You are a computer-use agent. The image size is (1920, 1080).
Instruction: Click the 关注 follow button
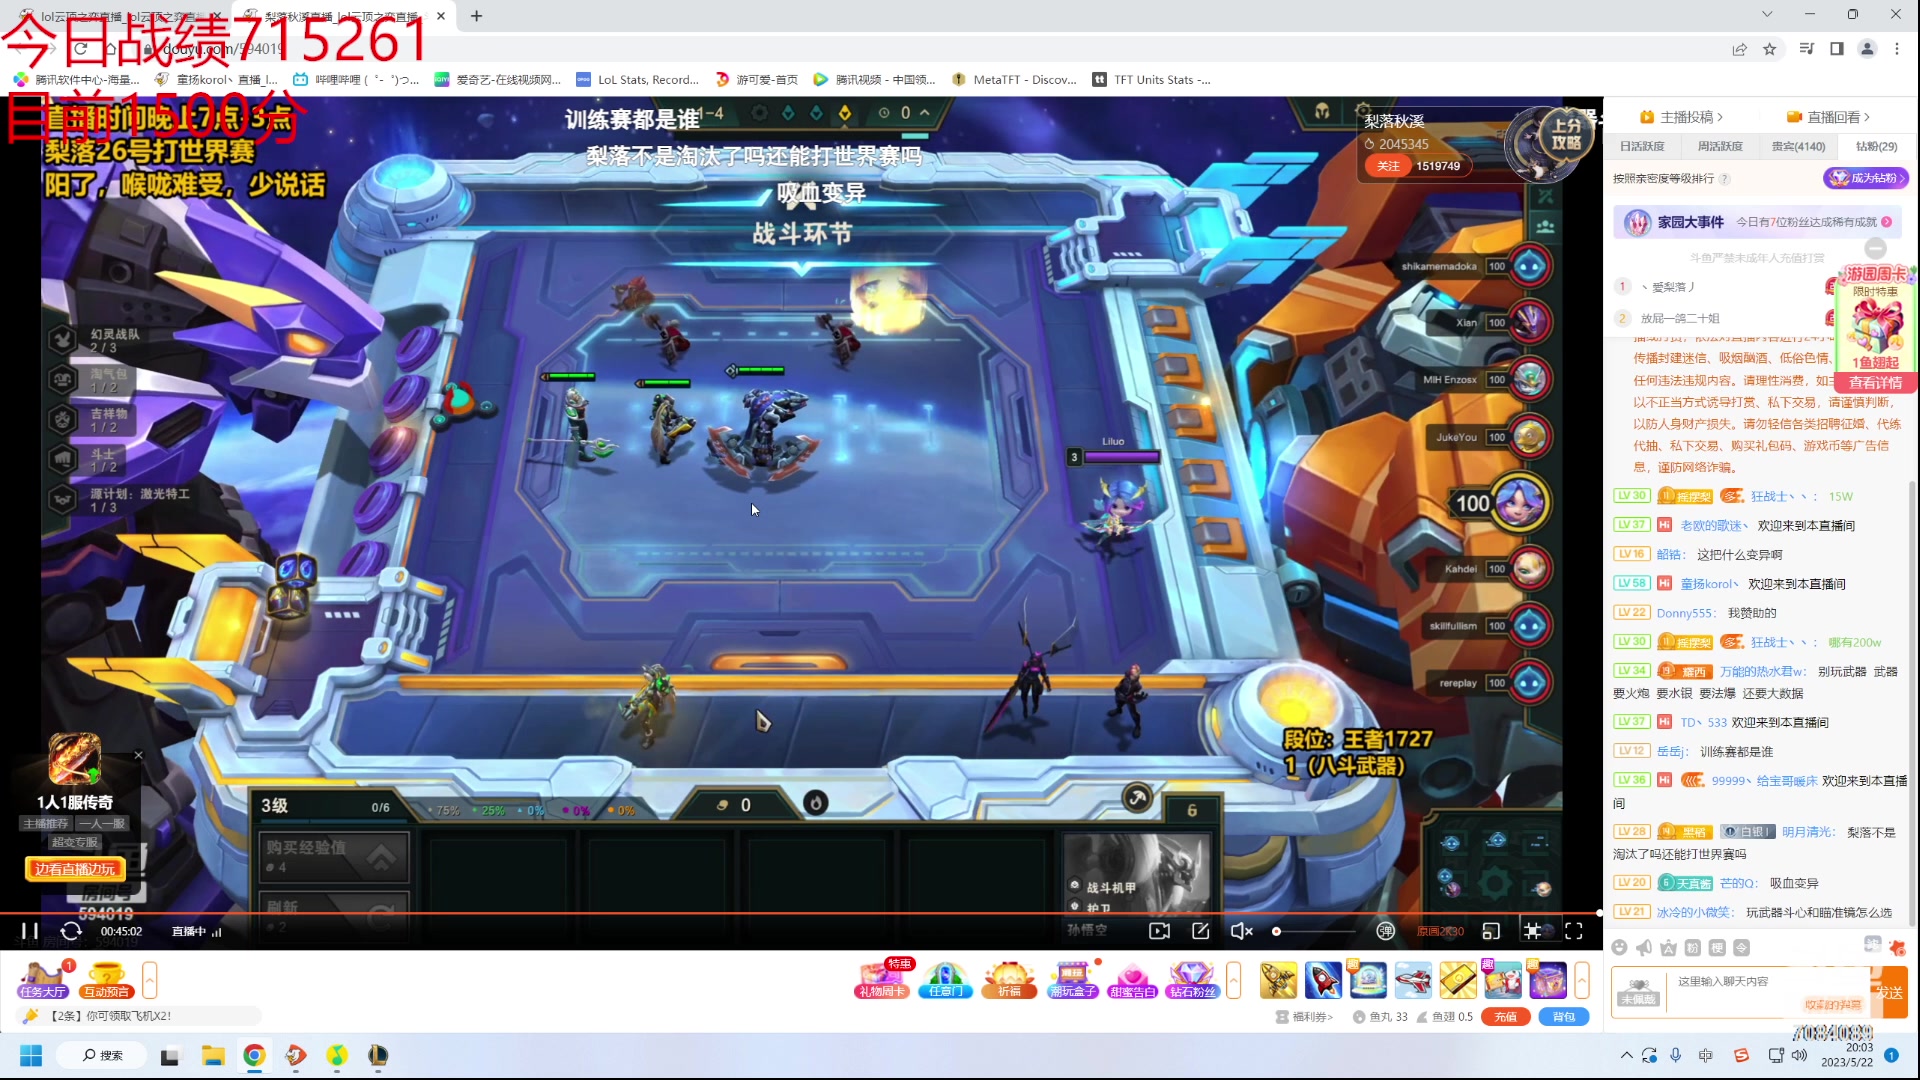coord(1388,166)
